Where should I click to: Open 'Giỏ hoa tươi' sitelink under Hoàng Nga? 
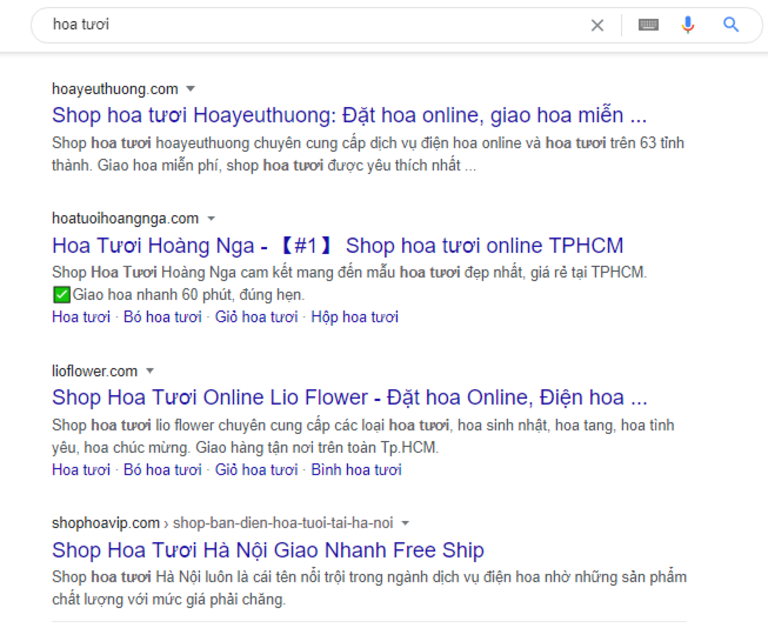[256, 317]
